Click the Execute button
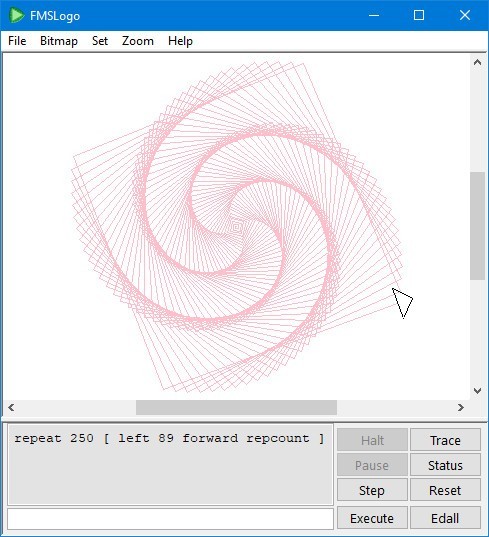Viewport: 489px width, 537px height. pos(372,518)
